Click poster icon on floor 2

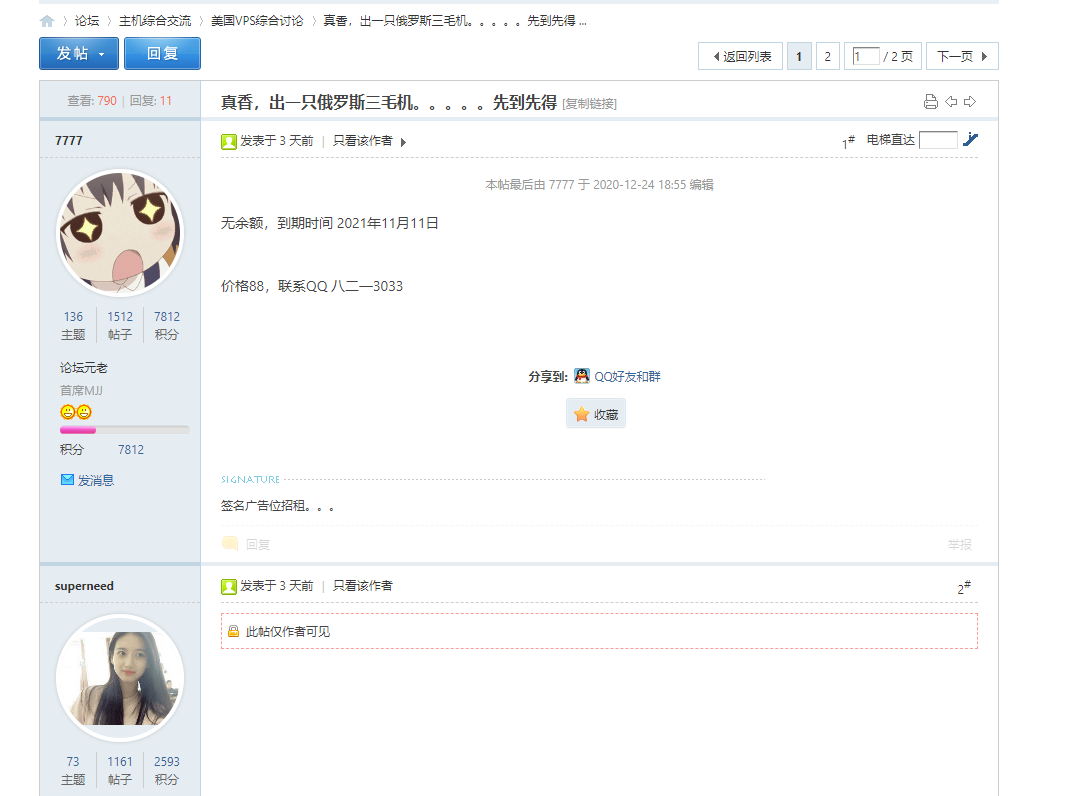(x=229, y=586)
